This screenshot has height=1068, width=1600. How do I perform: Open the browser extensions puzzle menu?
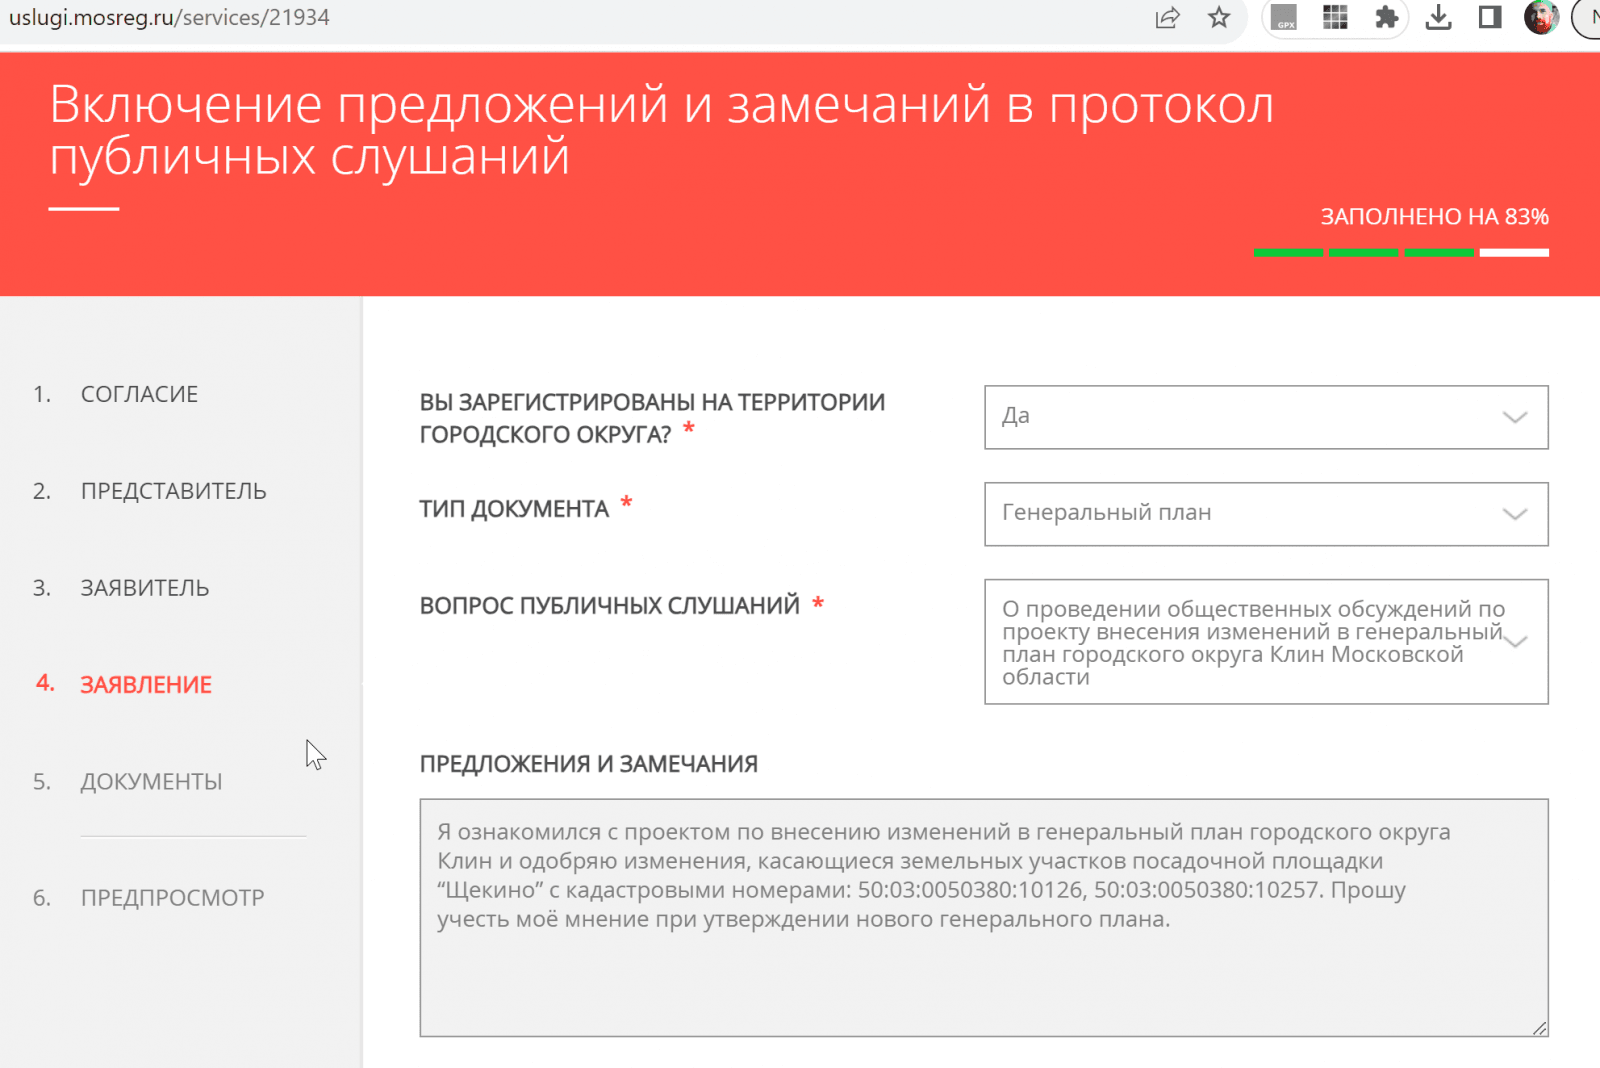[1386, 17]
